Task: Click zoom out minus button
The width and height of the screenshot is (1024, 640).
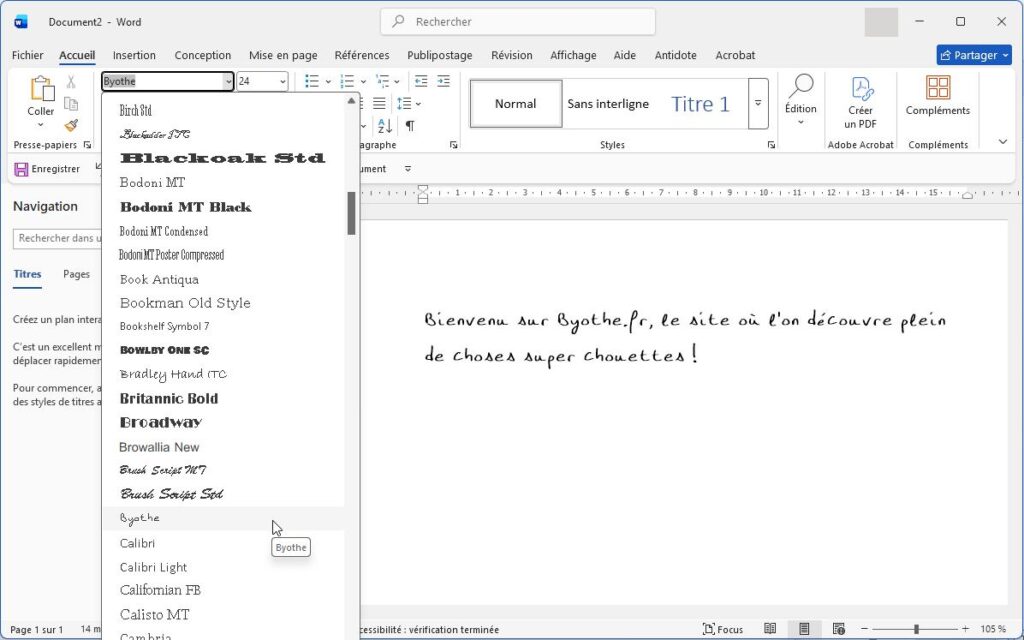Action: click(865, 629)
